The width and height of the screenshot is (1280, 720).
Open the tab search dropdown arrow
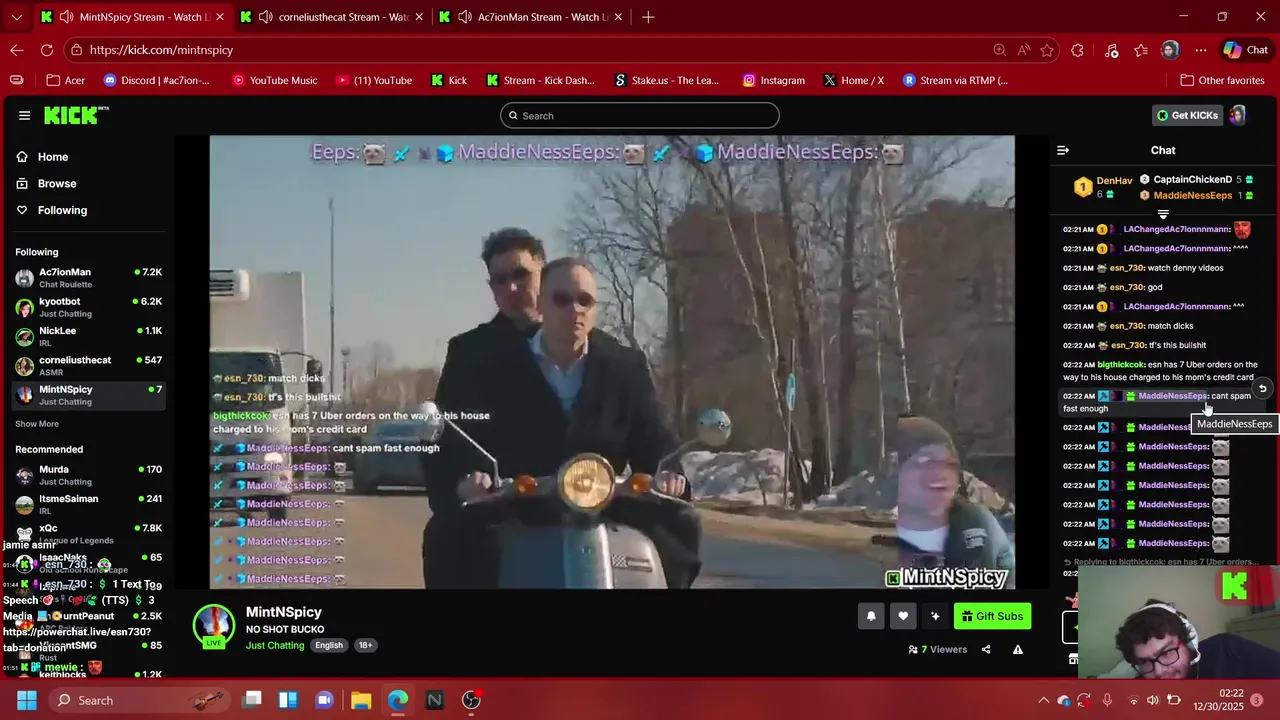click(16, 17)
